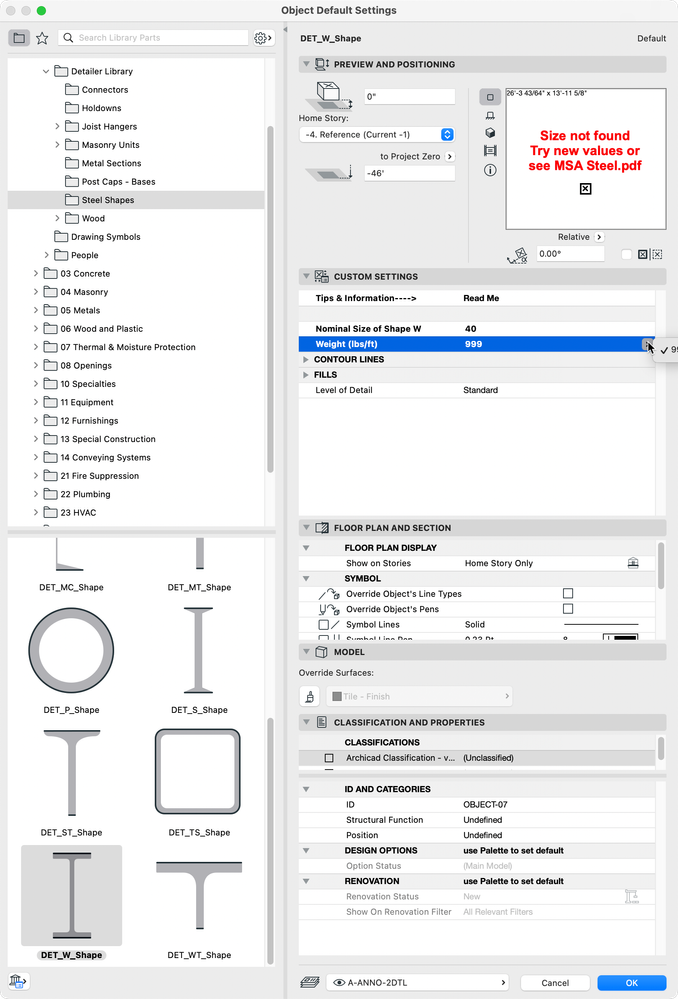Select DET_ST_Shape thumbnail
The image size is (678, 999).
(x=71, y=772)
